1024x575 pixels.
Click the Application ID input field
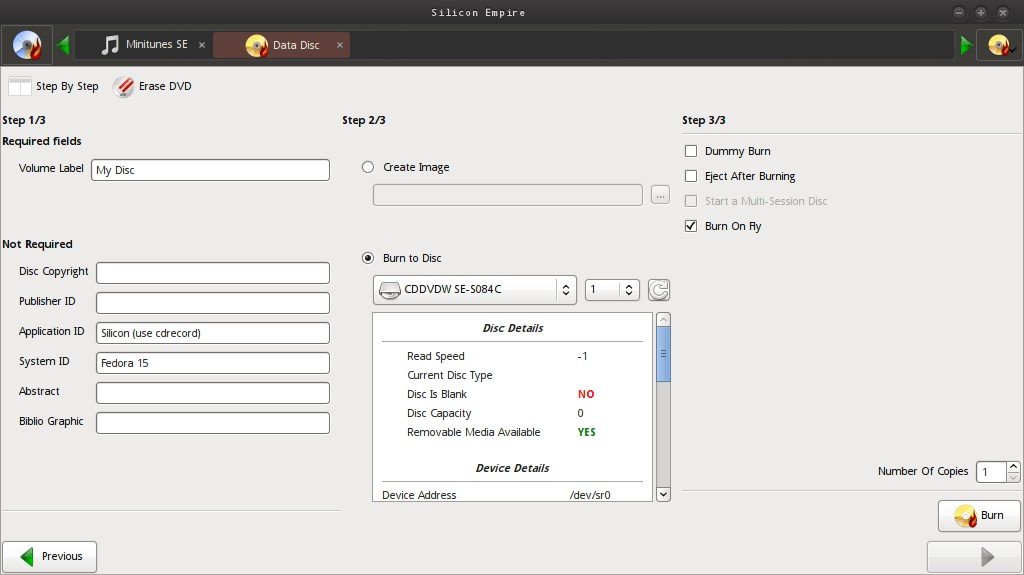(x=213, y=333)
